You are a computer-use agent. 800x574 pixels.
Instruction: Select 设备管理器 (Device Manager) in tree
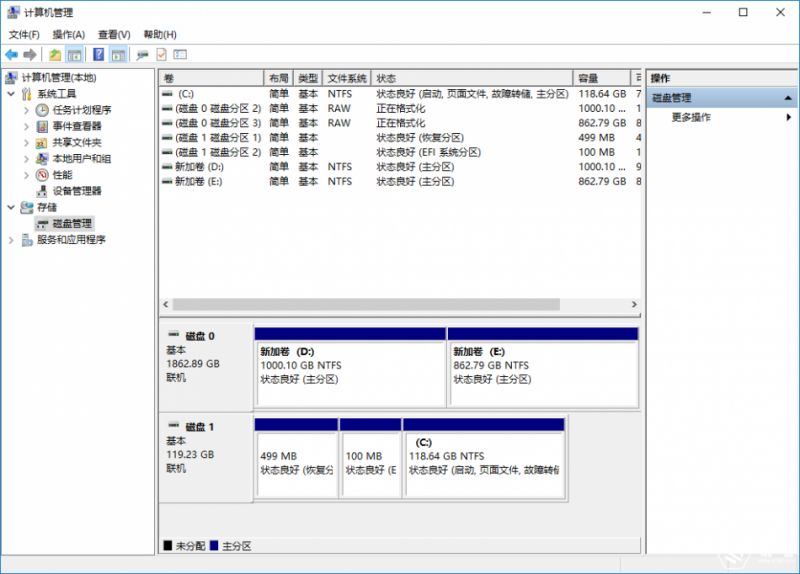[77, 191]
